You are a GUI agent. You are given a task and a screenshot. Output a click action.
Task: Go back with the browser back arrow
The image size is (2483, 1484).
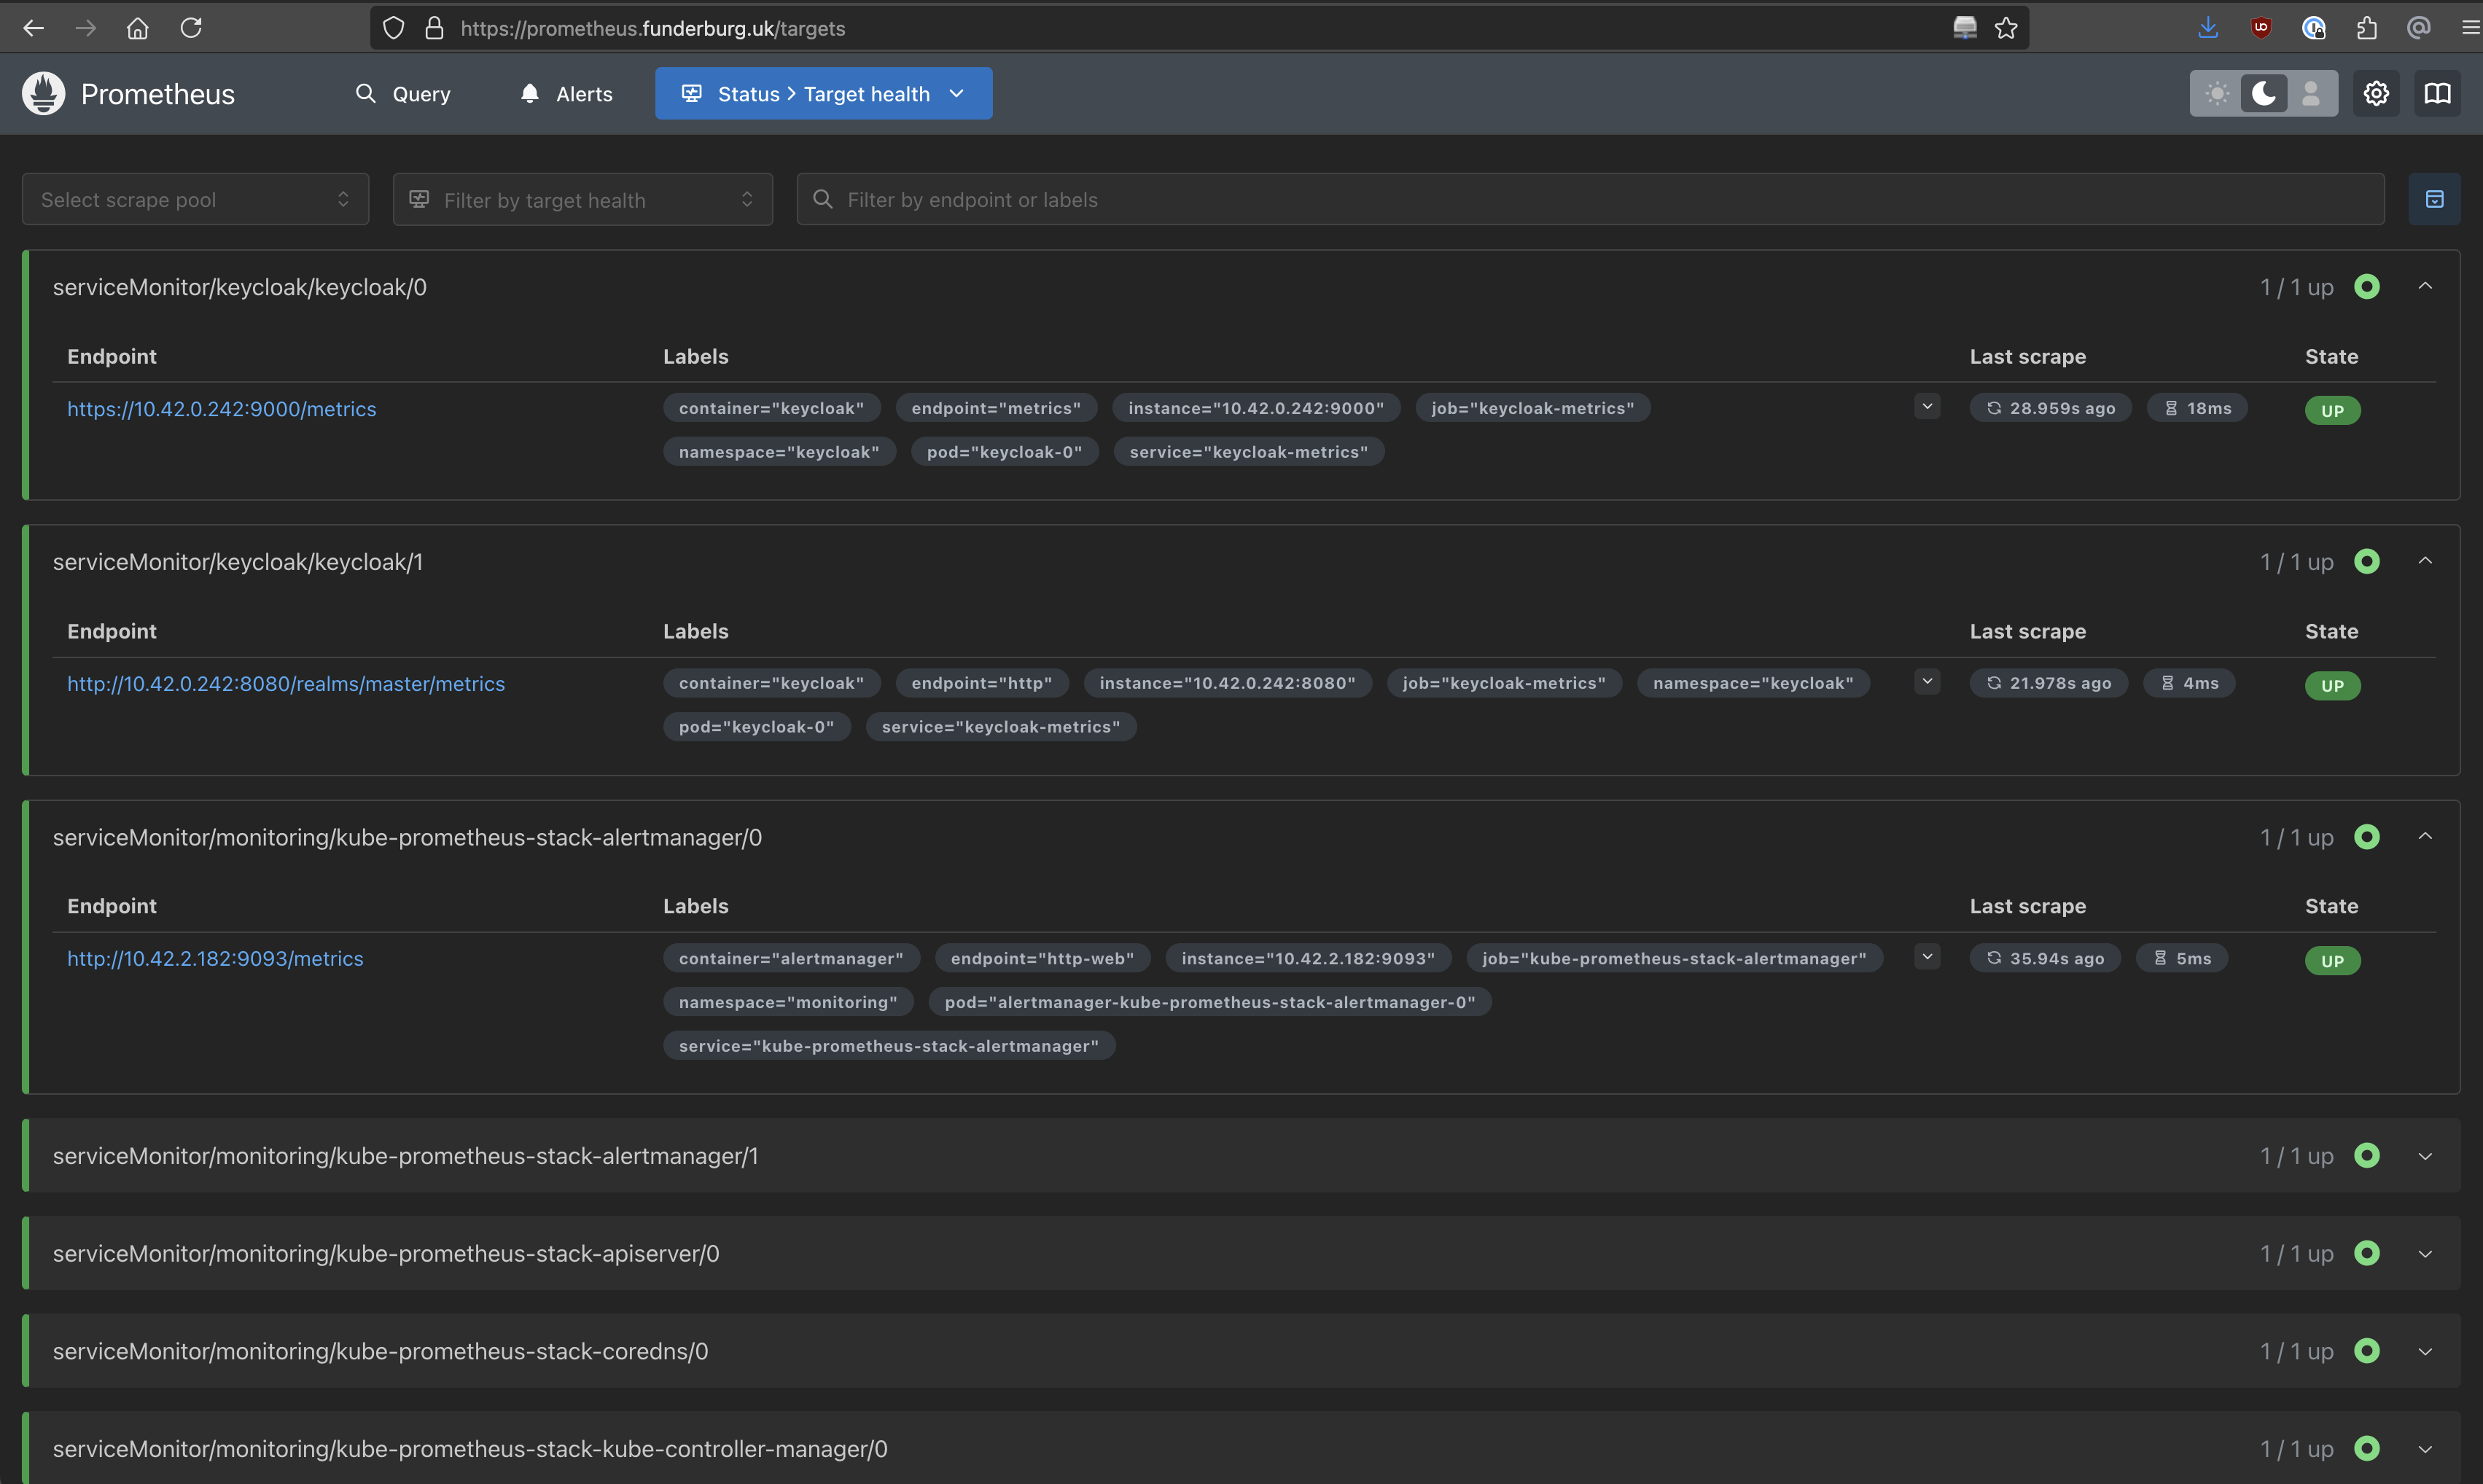click(x=34, y=28)
